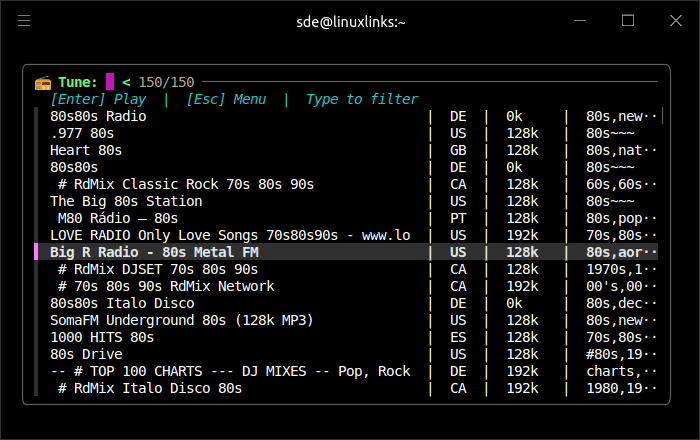
Task: Click the station list scrollbar thumb
Action: (x=662, y=116)
